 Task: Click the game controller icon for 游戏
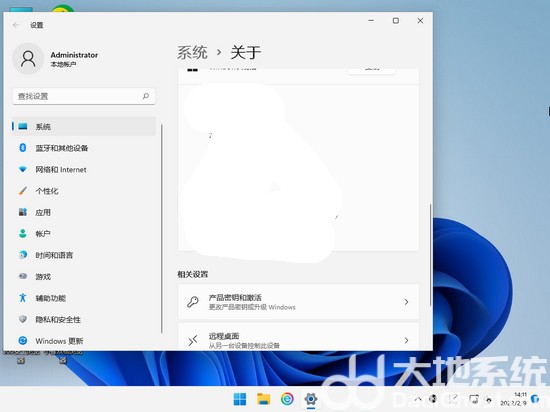[x=23, y=276]
